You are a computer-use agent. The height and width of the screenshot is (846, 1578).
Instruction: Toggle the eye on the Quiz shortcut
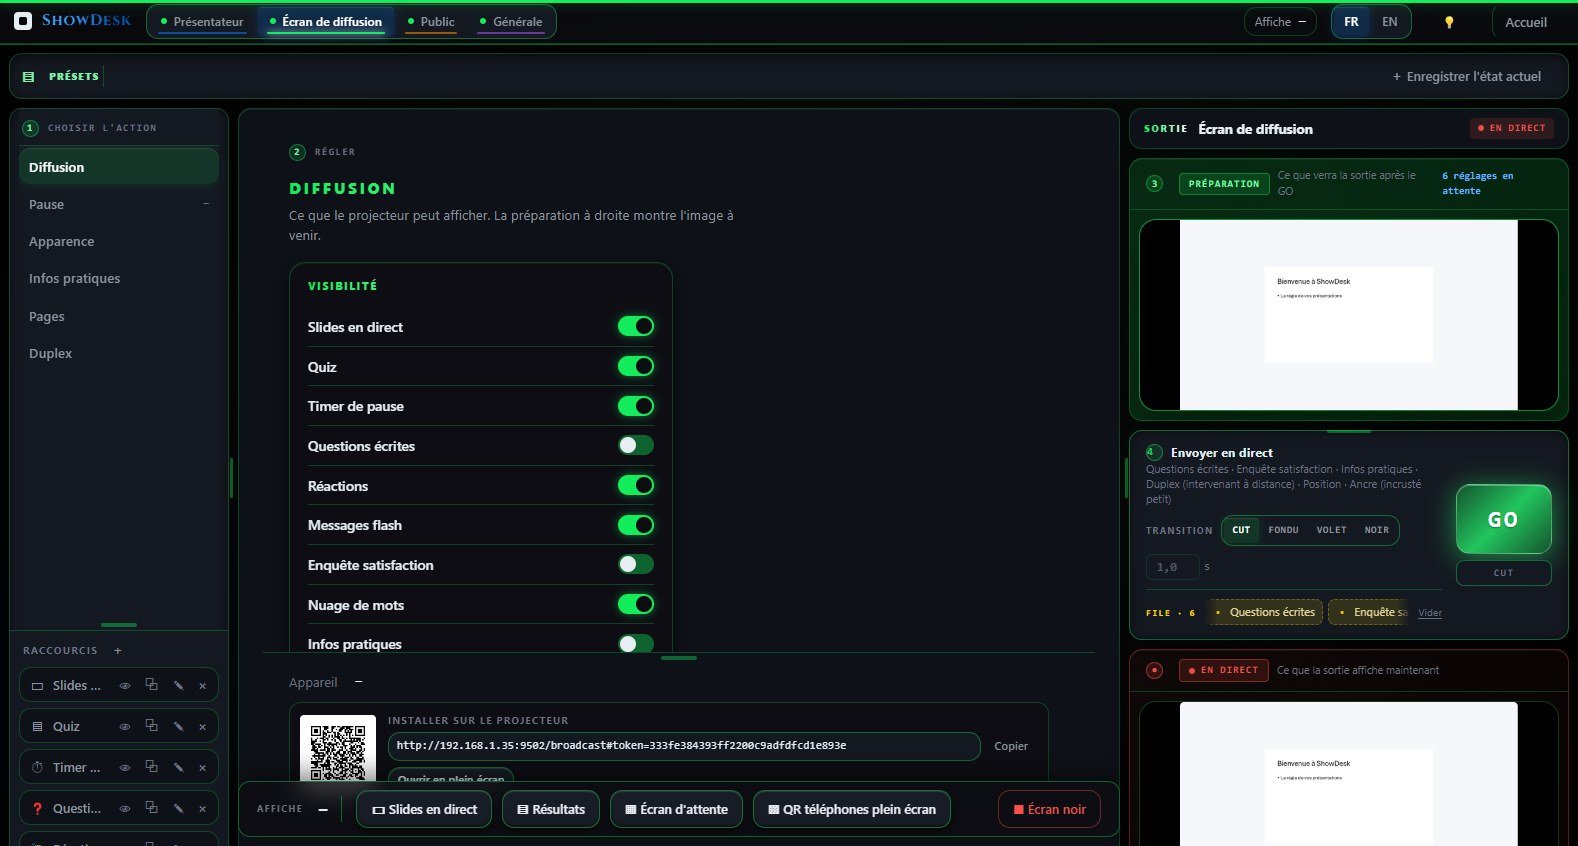125,727
